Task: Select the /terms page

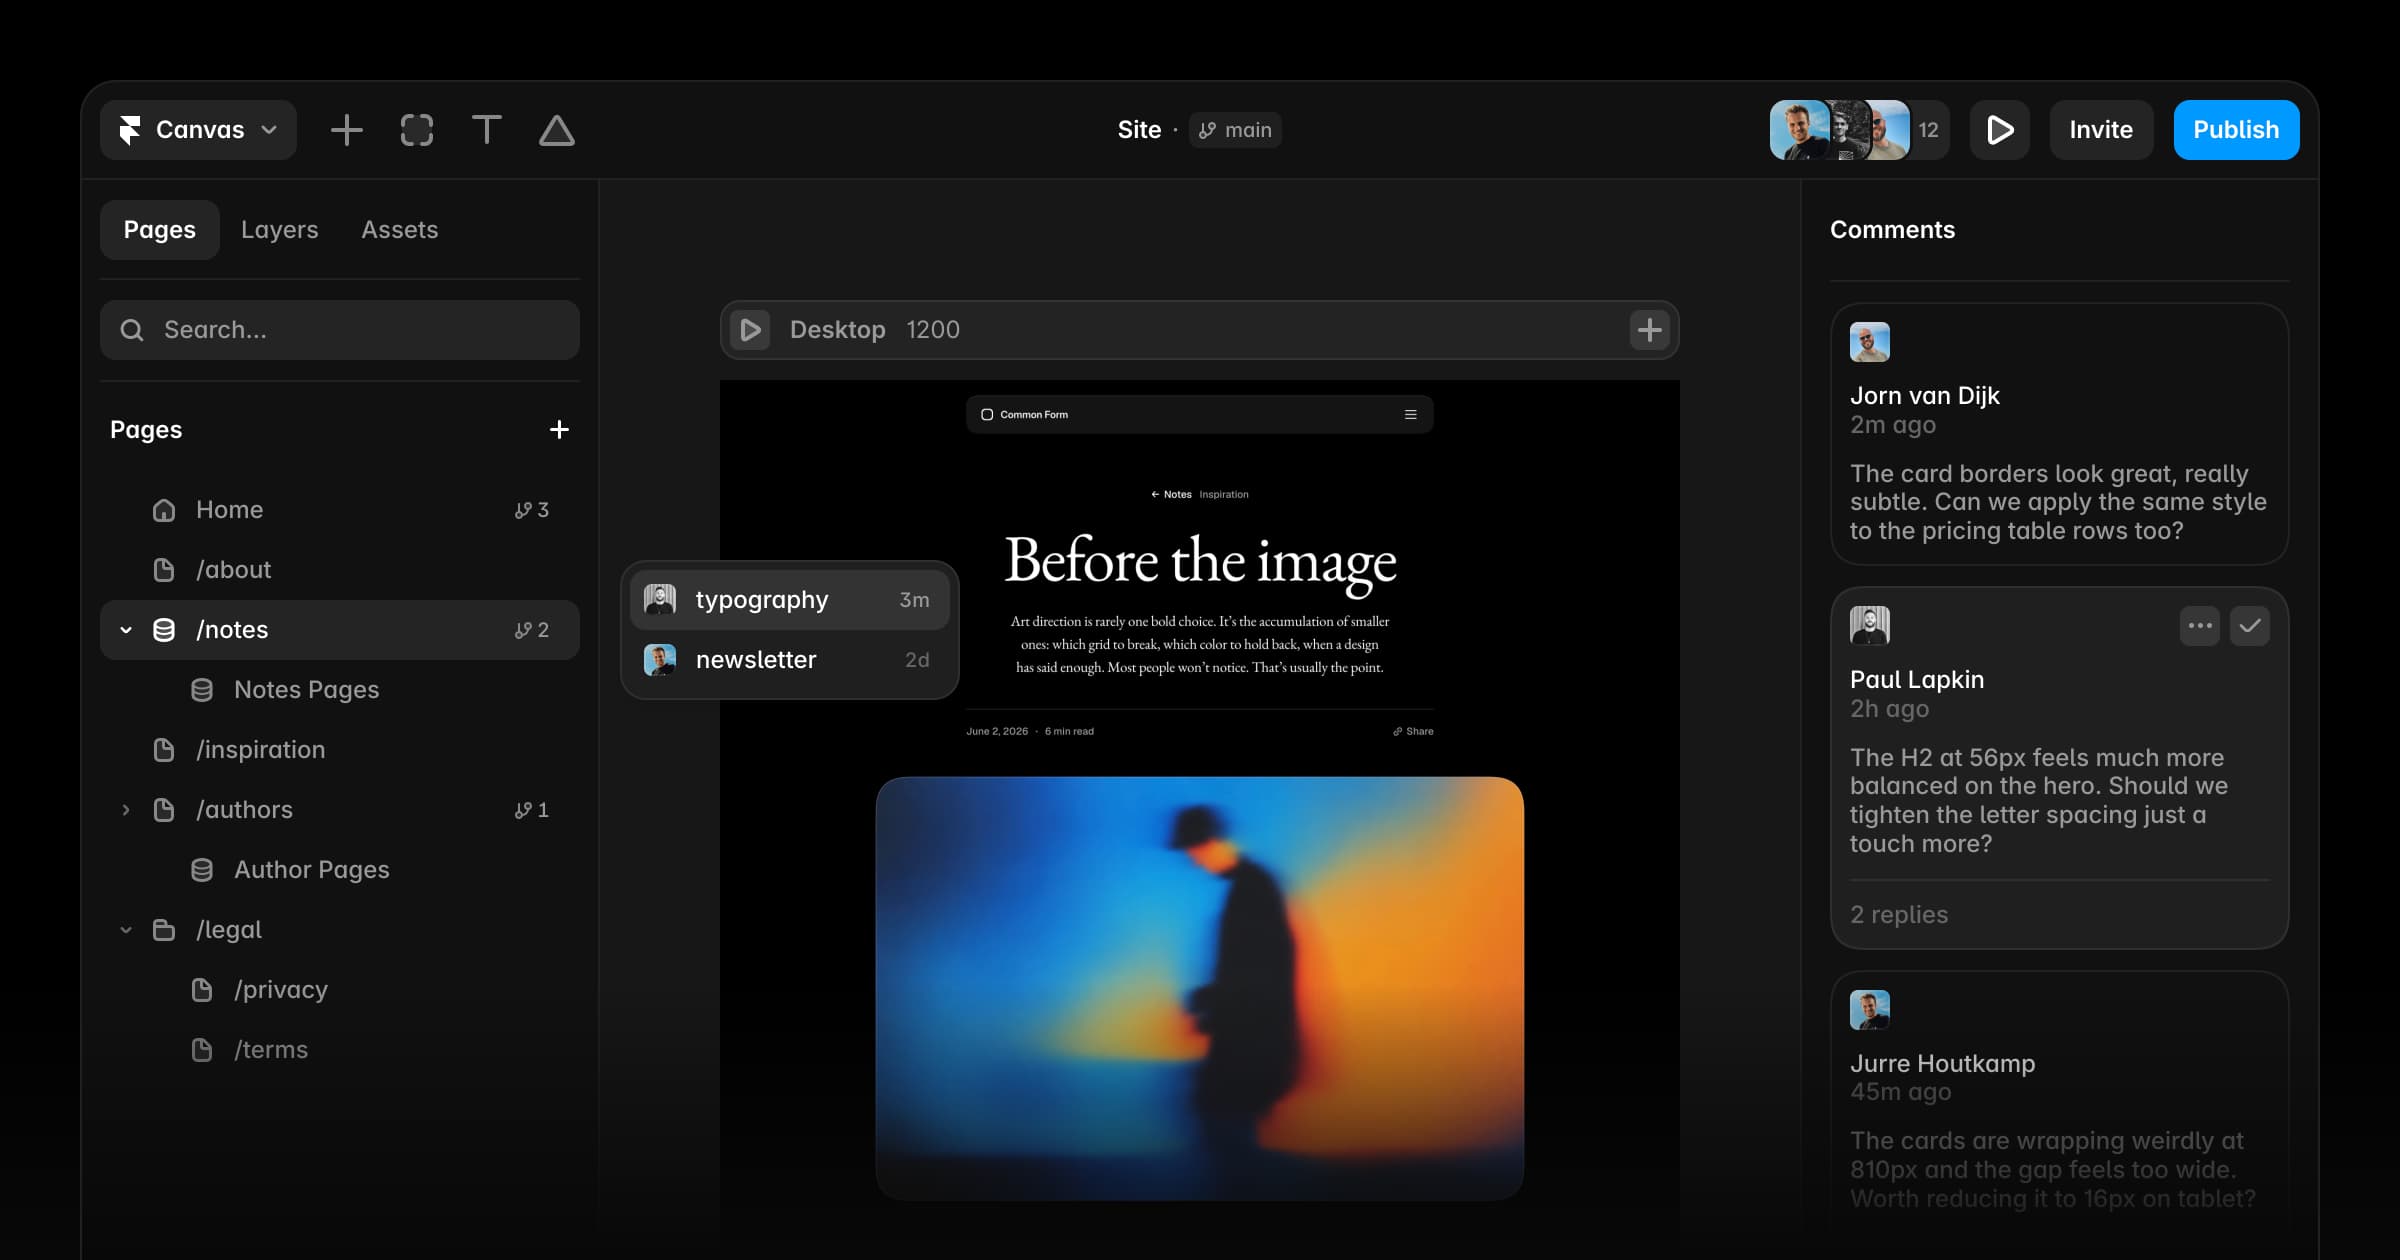Action: point(340,1050)
